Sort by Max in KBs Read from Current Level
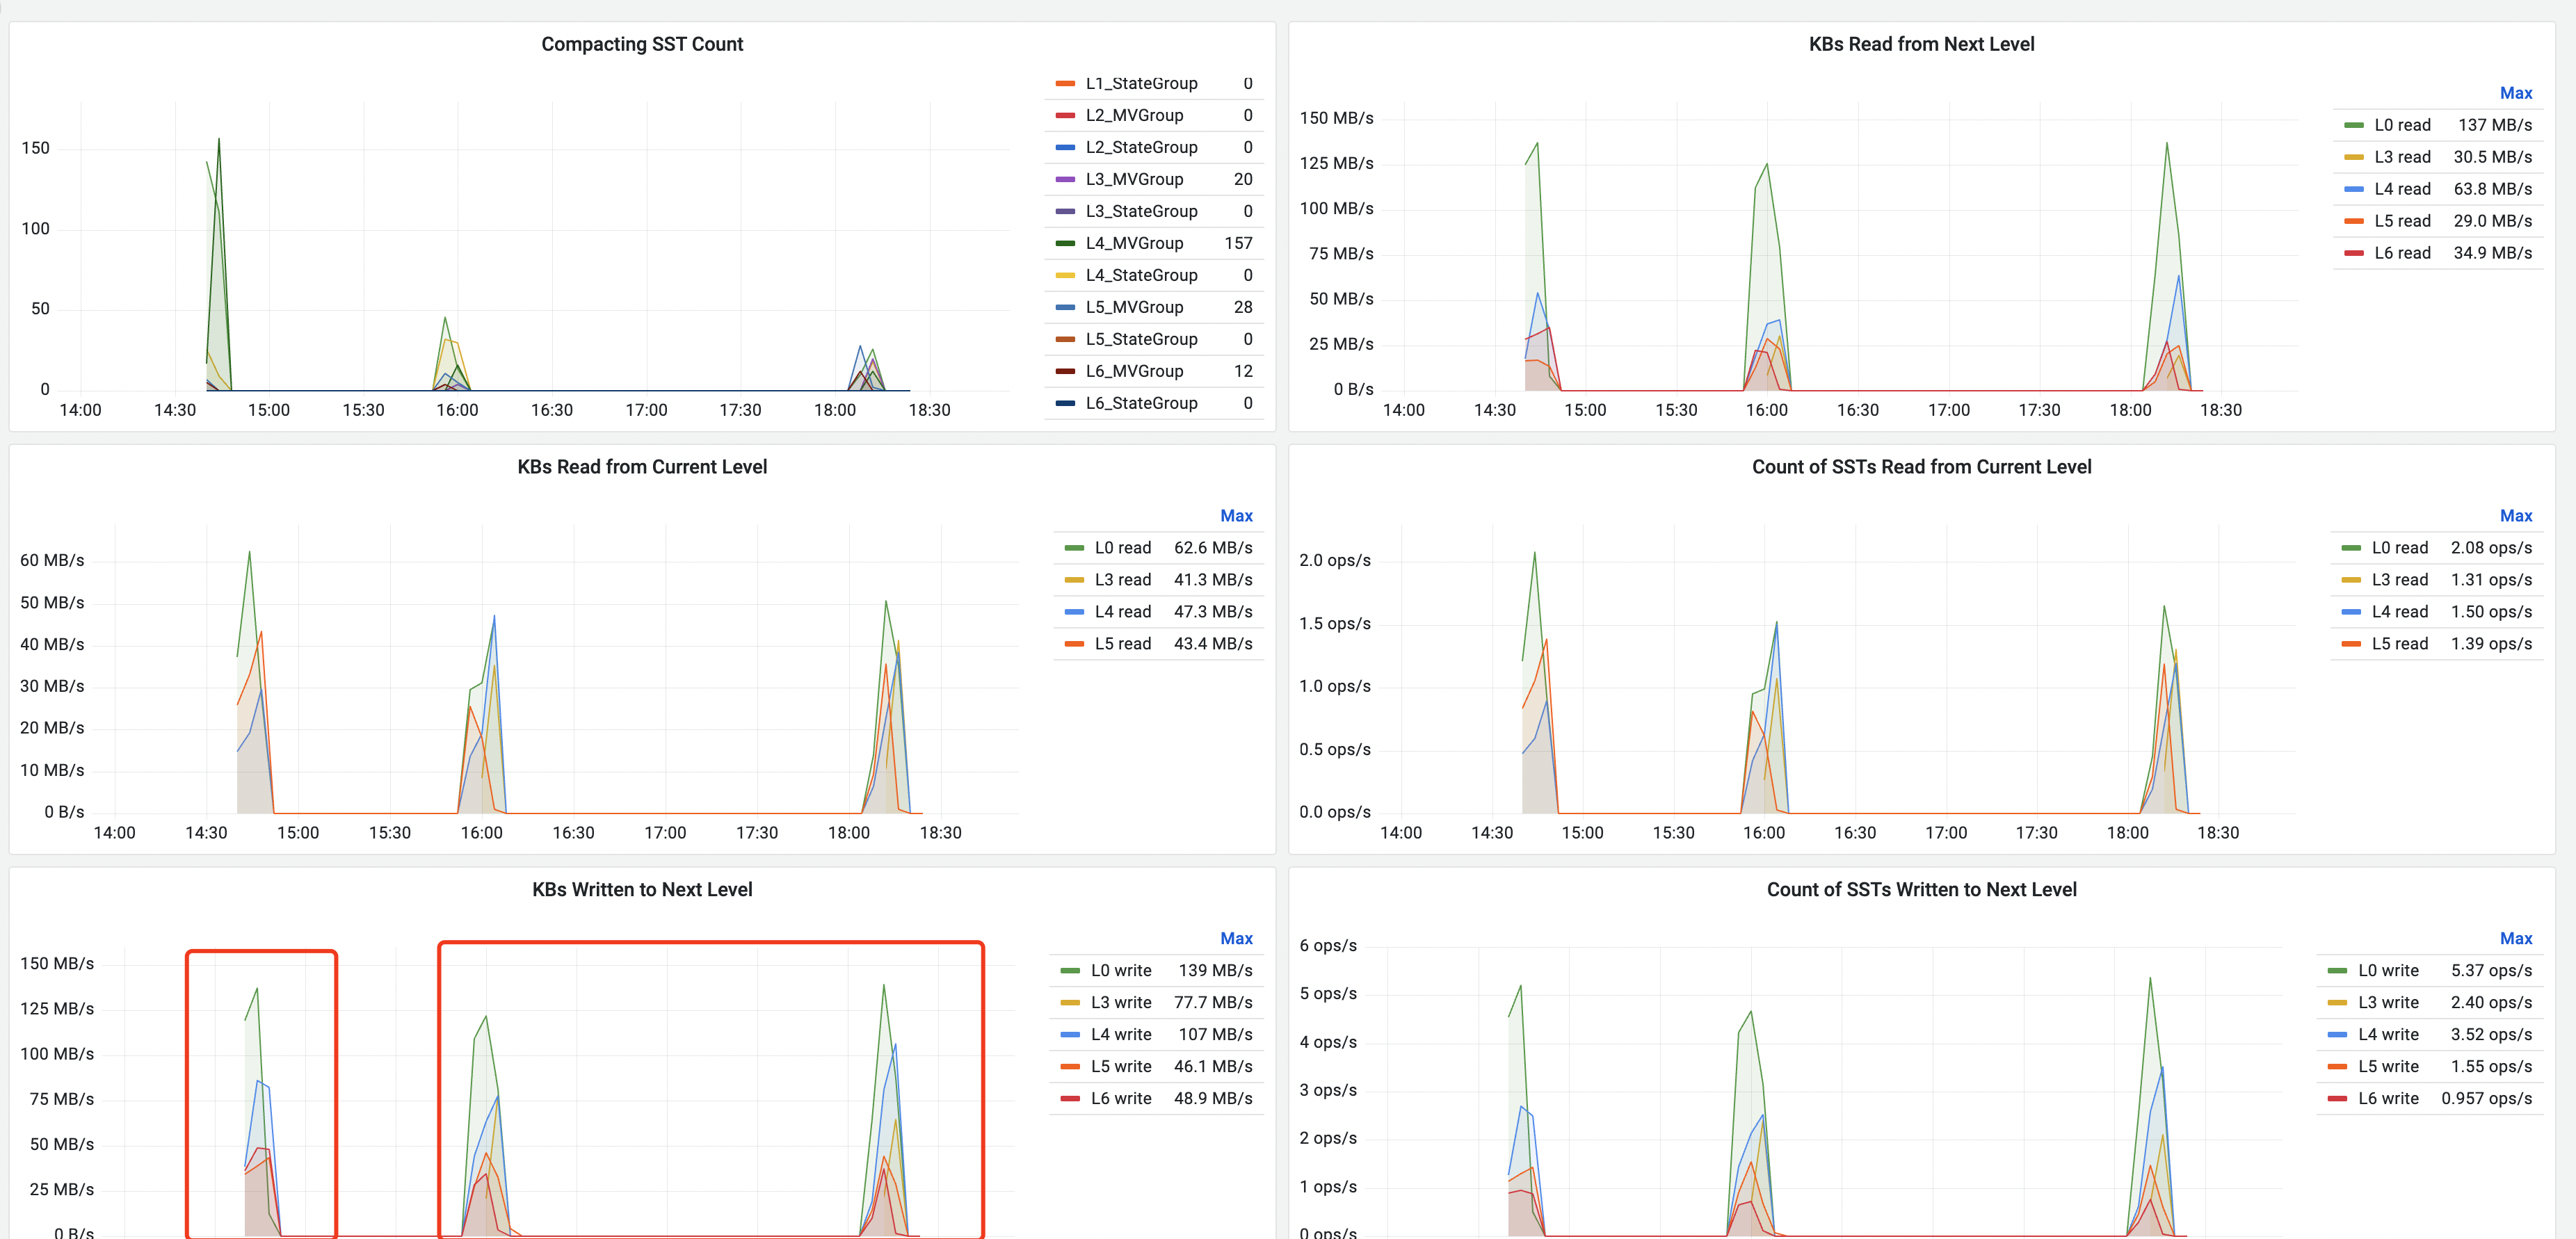 pos(1236,516)
